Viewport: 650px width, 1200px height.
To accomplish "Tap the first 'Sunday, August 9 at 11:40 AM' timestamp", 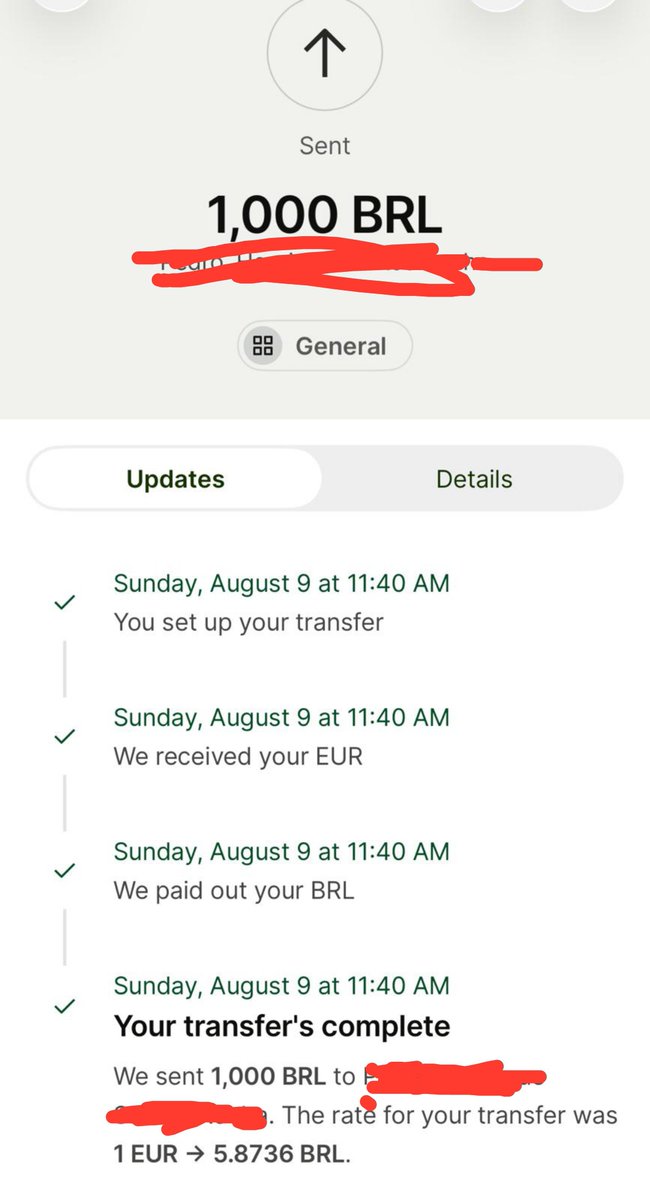I will (282, 583).
